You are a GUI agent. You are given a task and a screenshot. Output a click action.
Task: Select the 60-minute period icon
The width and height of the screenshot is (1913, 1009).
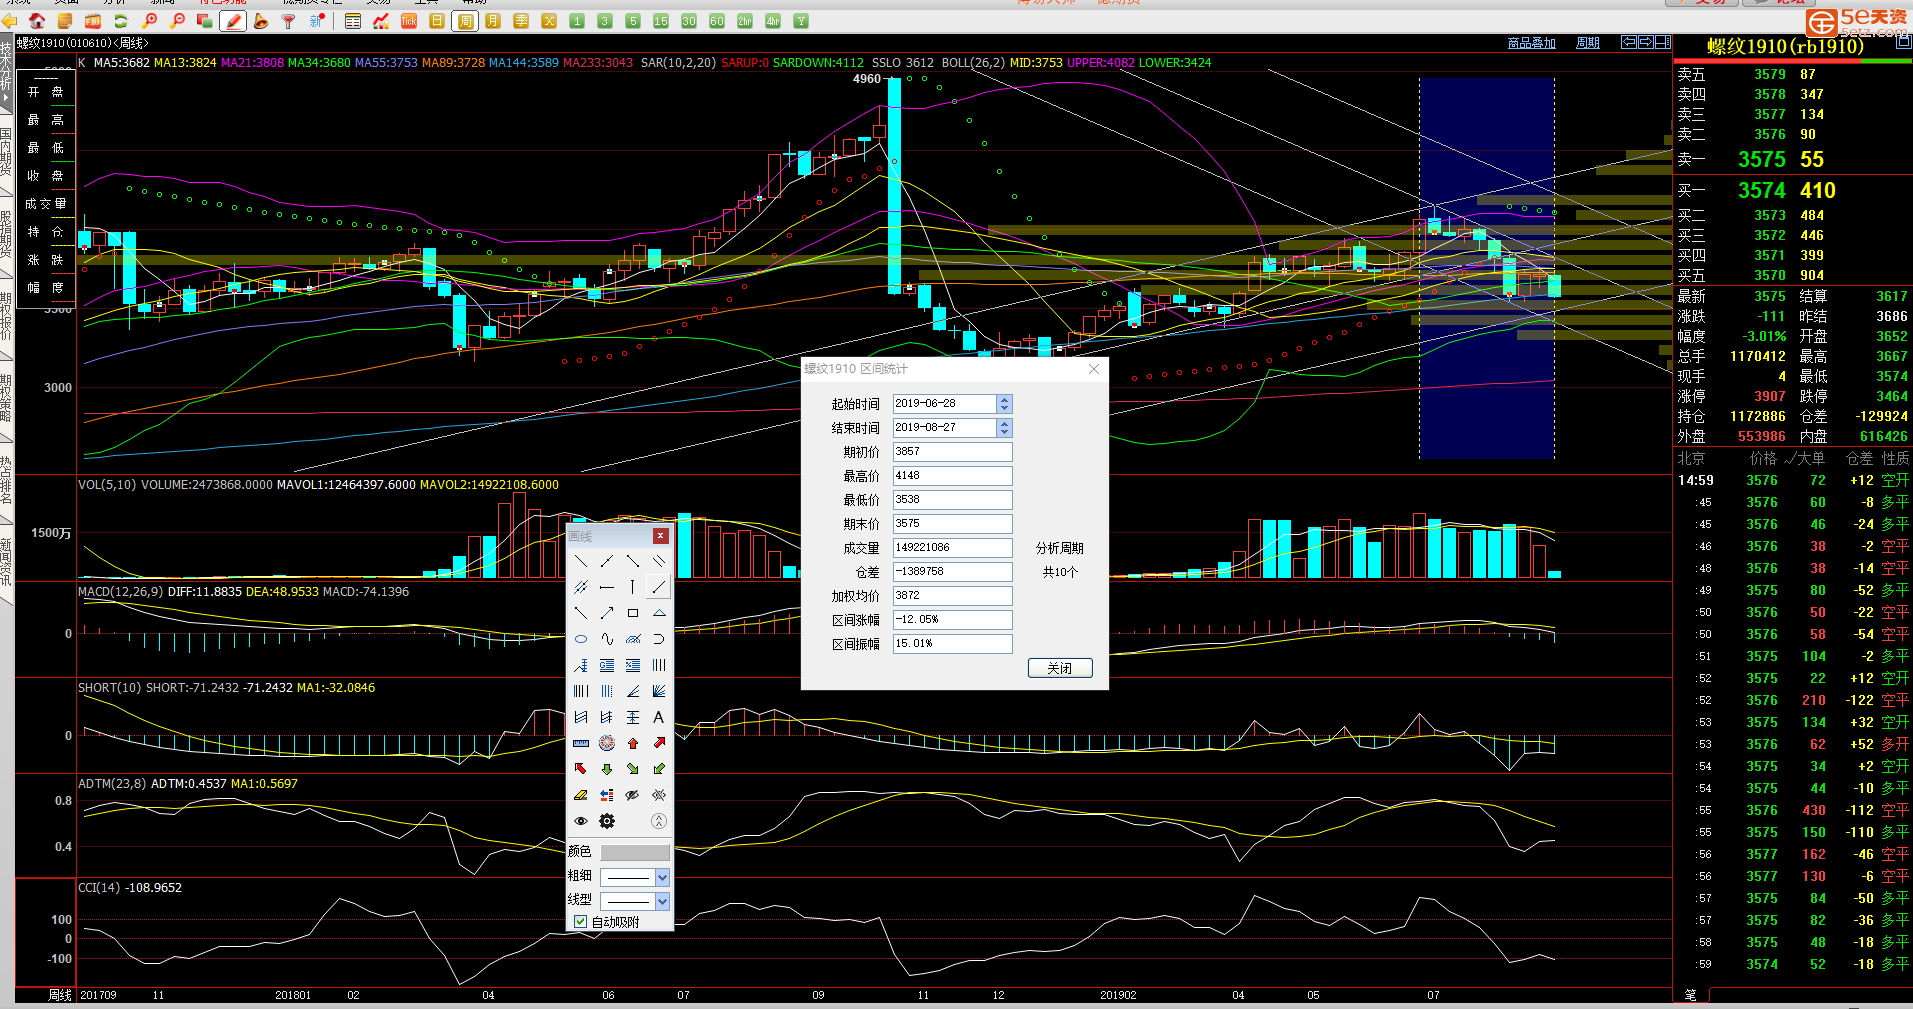point(717,21)
